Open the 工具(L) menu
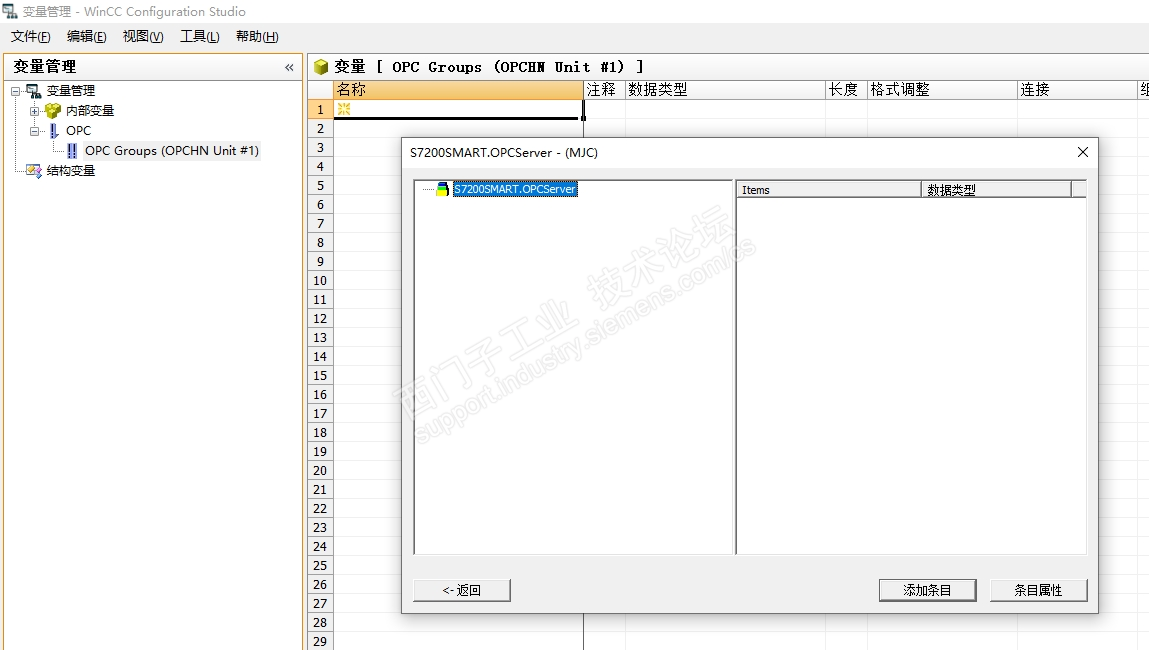This screenshot has width=1149, height=650. pyautogui.click(x=199, y=37)
